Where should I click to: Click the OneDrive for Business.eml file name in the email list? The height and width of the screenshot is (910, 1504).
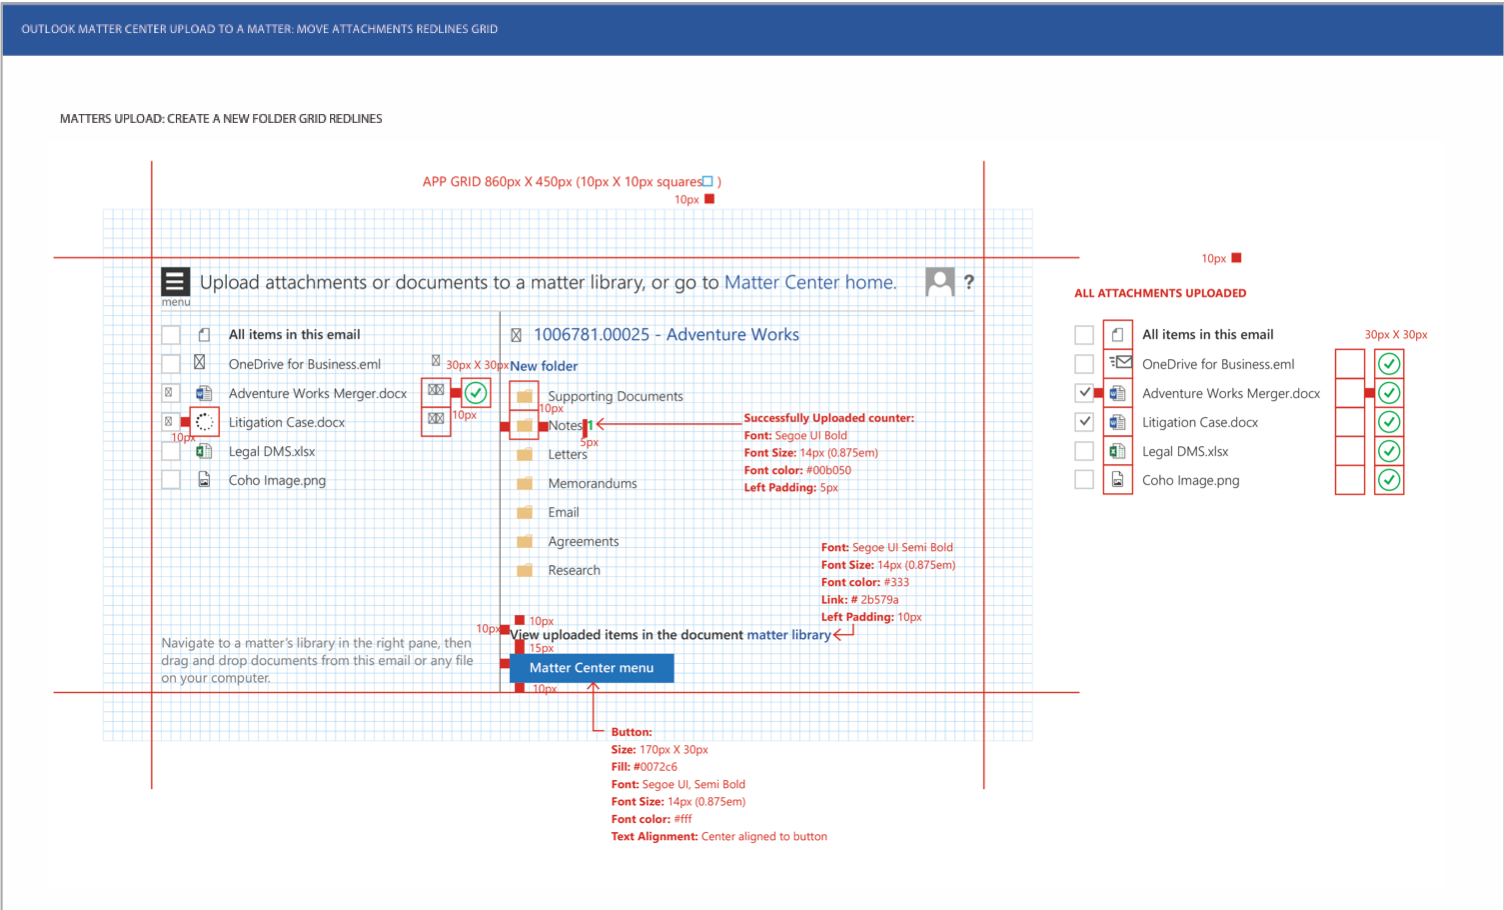click(305, 364)
